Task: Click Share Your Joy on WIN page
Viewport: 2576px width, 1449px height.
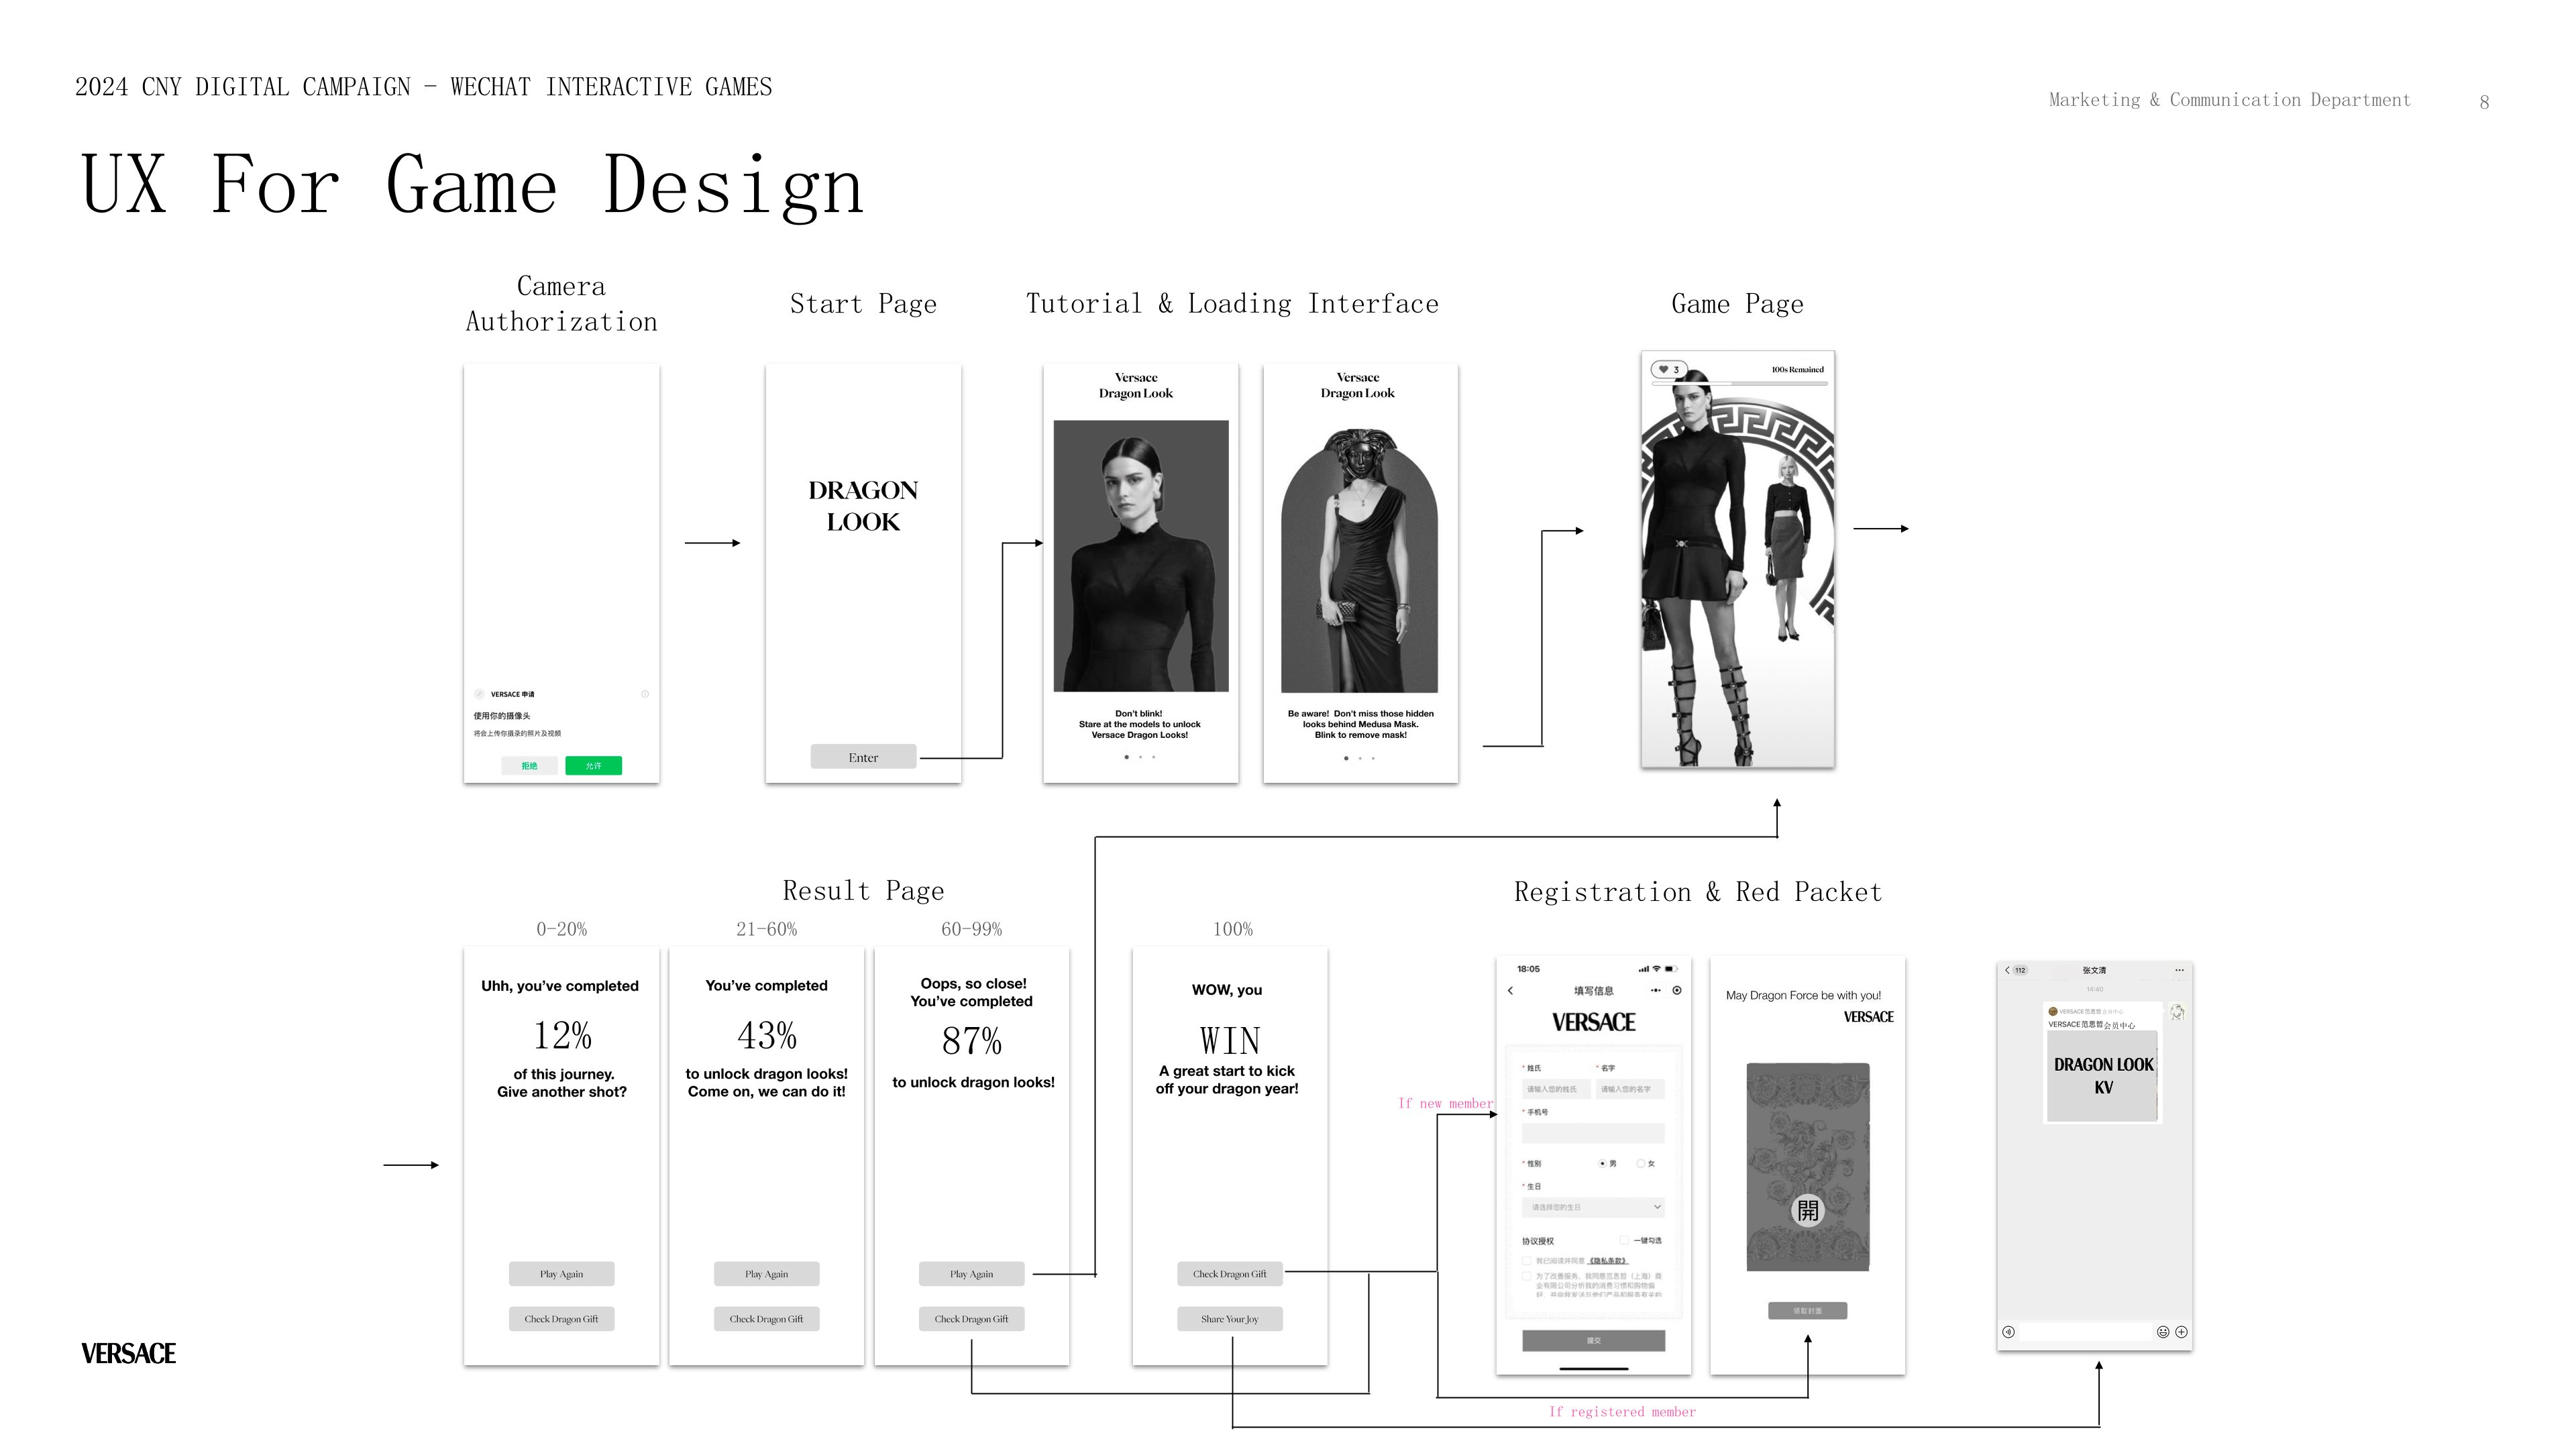Action: (1229, 1319)
